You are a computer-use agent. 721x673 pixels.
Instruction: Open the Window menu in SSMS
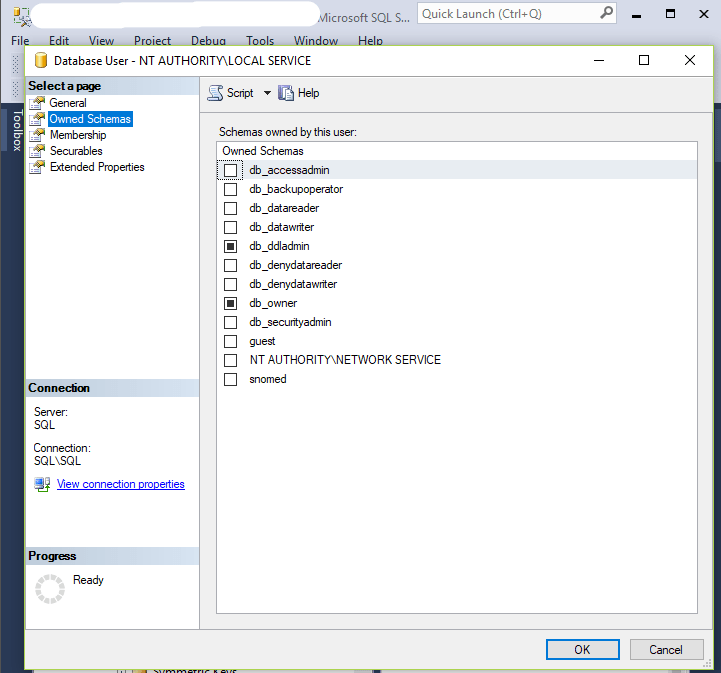click(x=316, y=40)
